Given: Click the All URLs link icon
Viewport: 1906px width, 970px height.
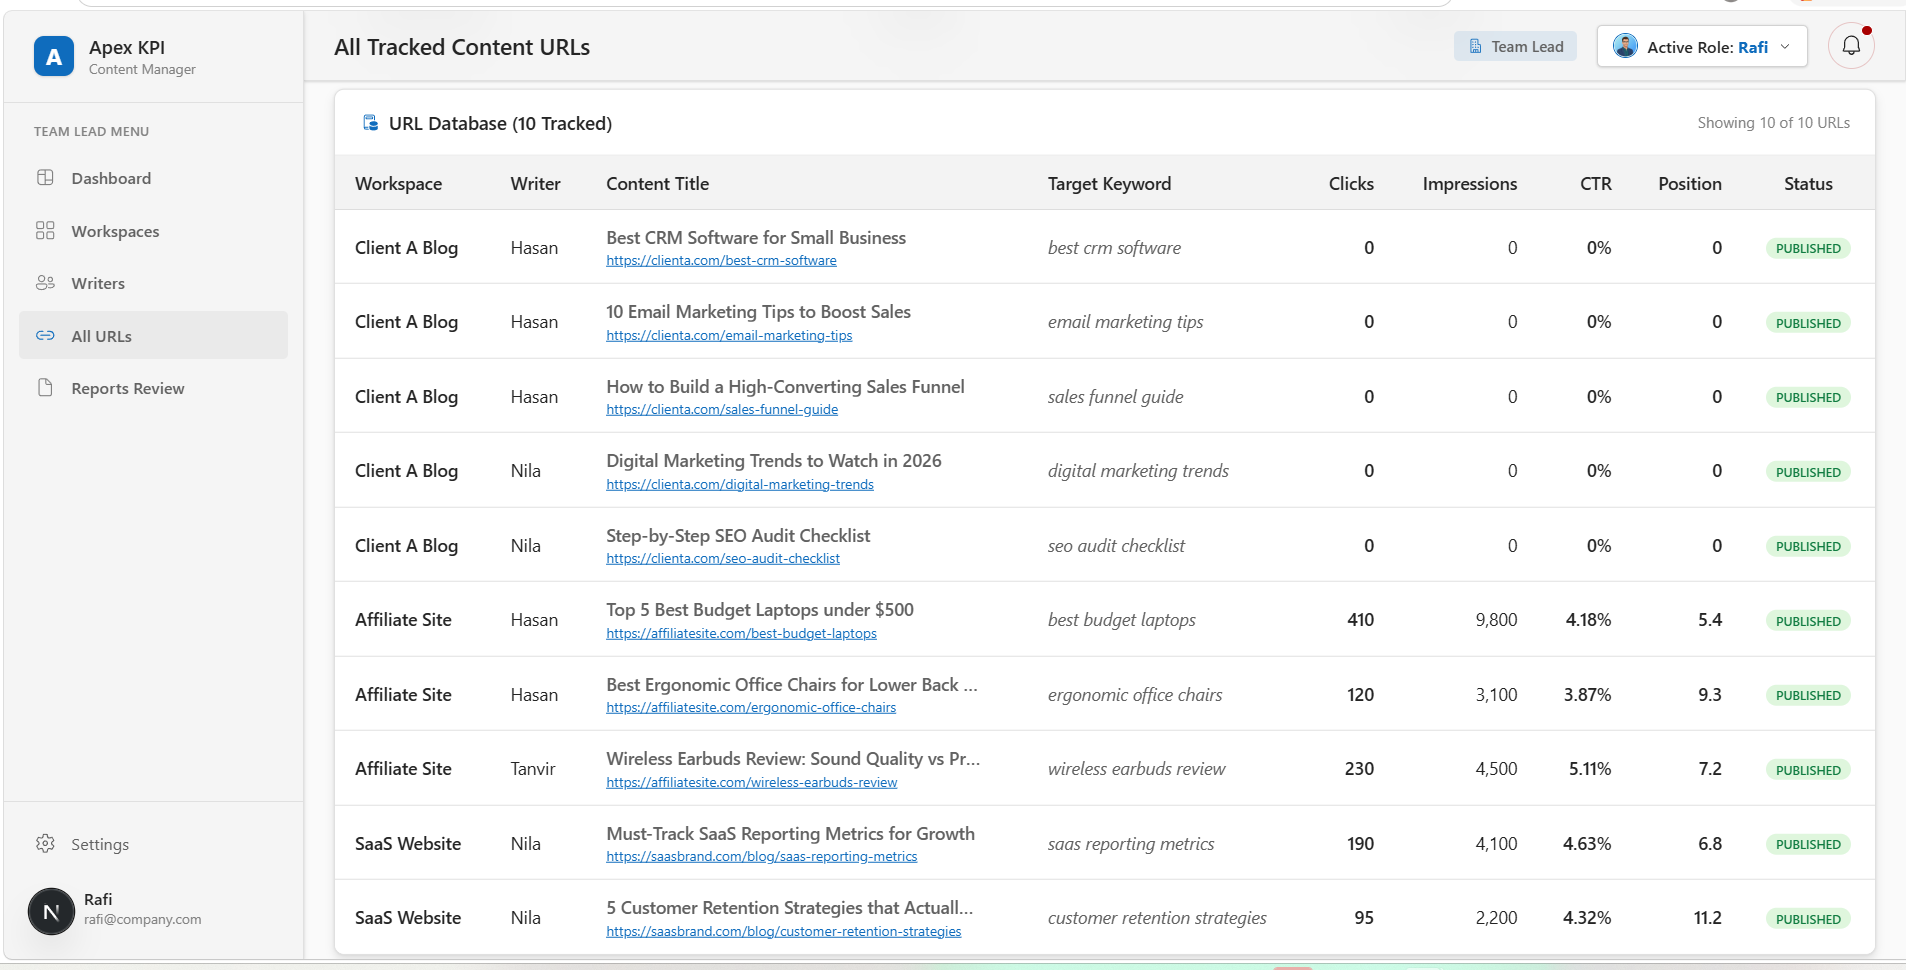Looking at the screenshot, I should click(45, 336).
